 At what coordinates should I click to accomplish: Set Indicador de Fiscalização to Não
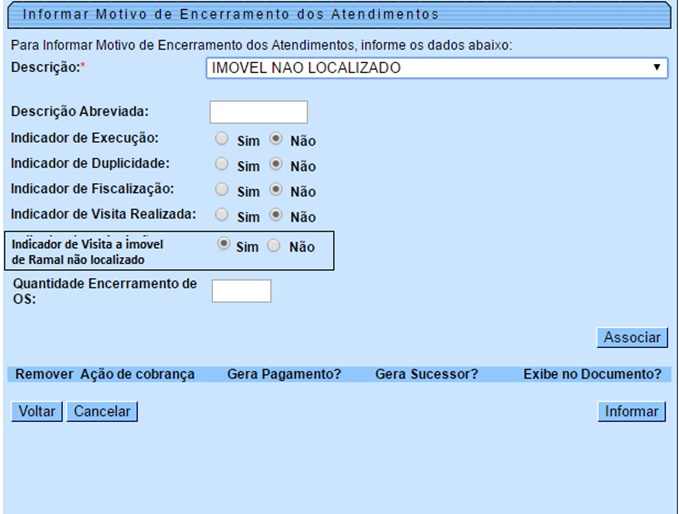tap(277, 189)
